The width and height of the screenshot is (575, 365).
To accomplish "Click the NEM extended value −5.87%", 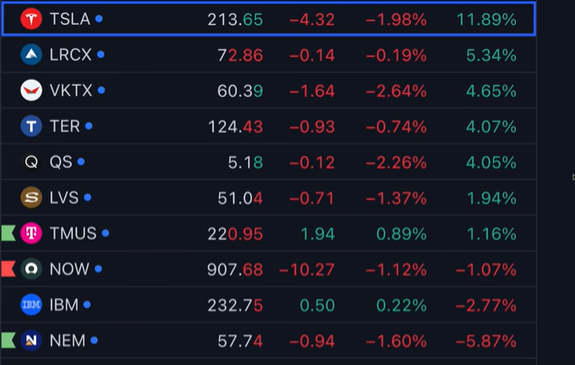I will tap(486, 341).
